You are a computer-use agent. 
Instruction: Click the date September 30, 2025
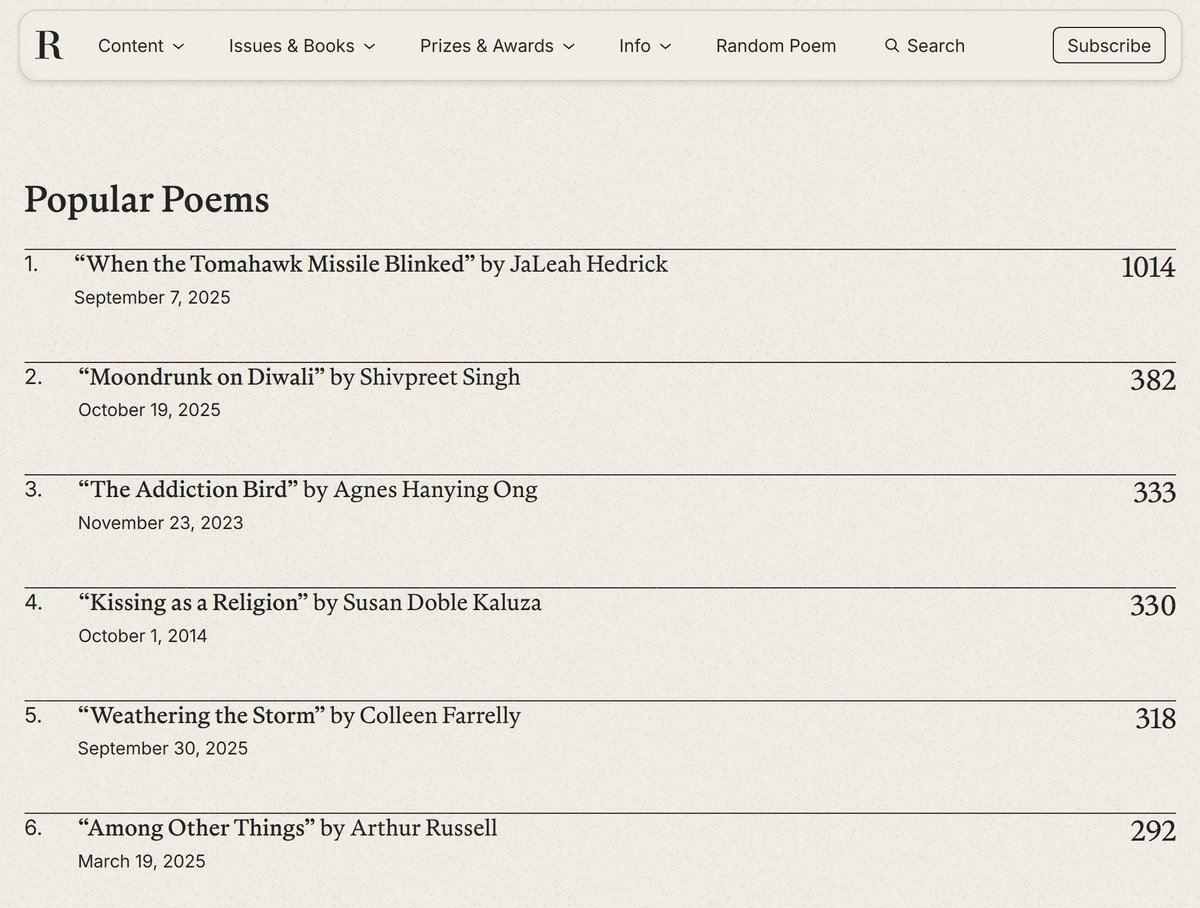coord(163,749)
